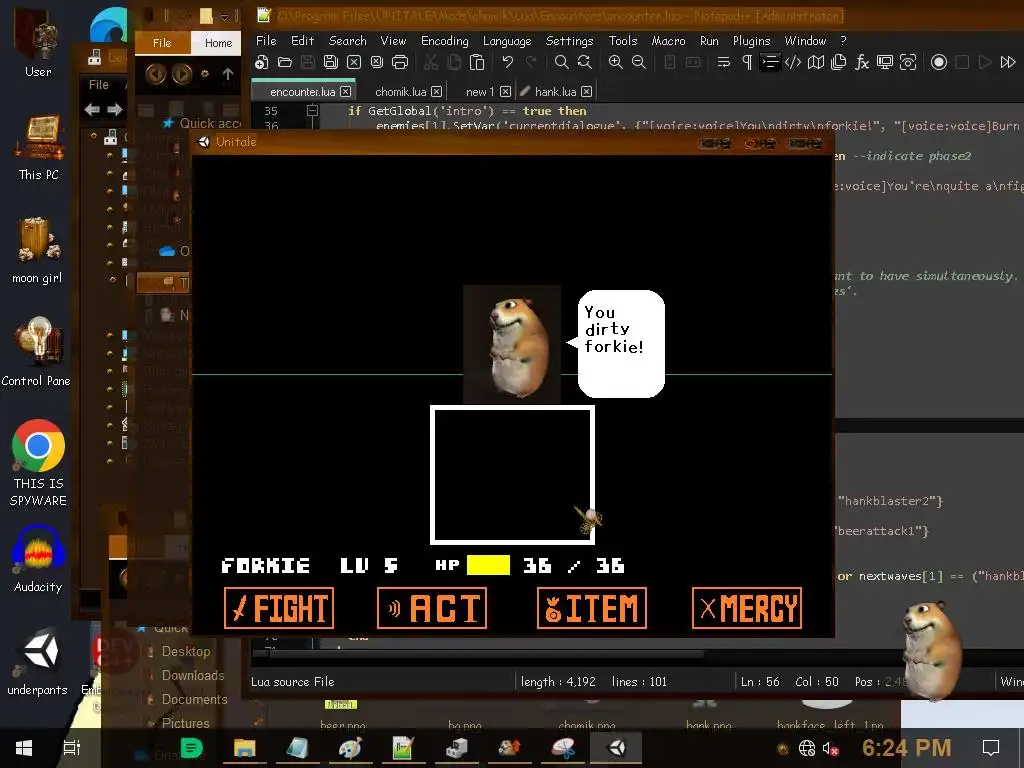Screen dimensions: 1024x768
Task: Click 'Lua source File' in the status bar
Action: tap(293, 682)
